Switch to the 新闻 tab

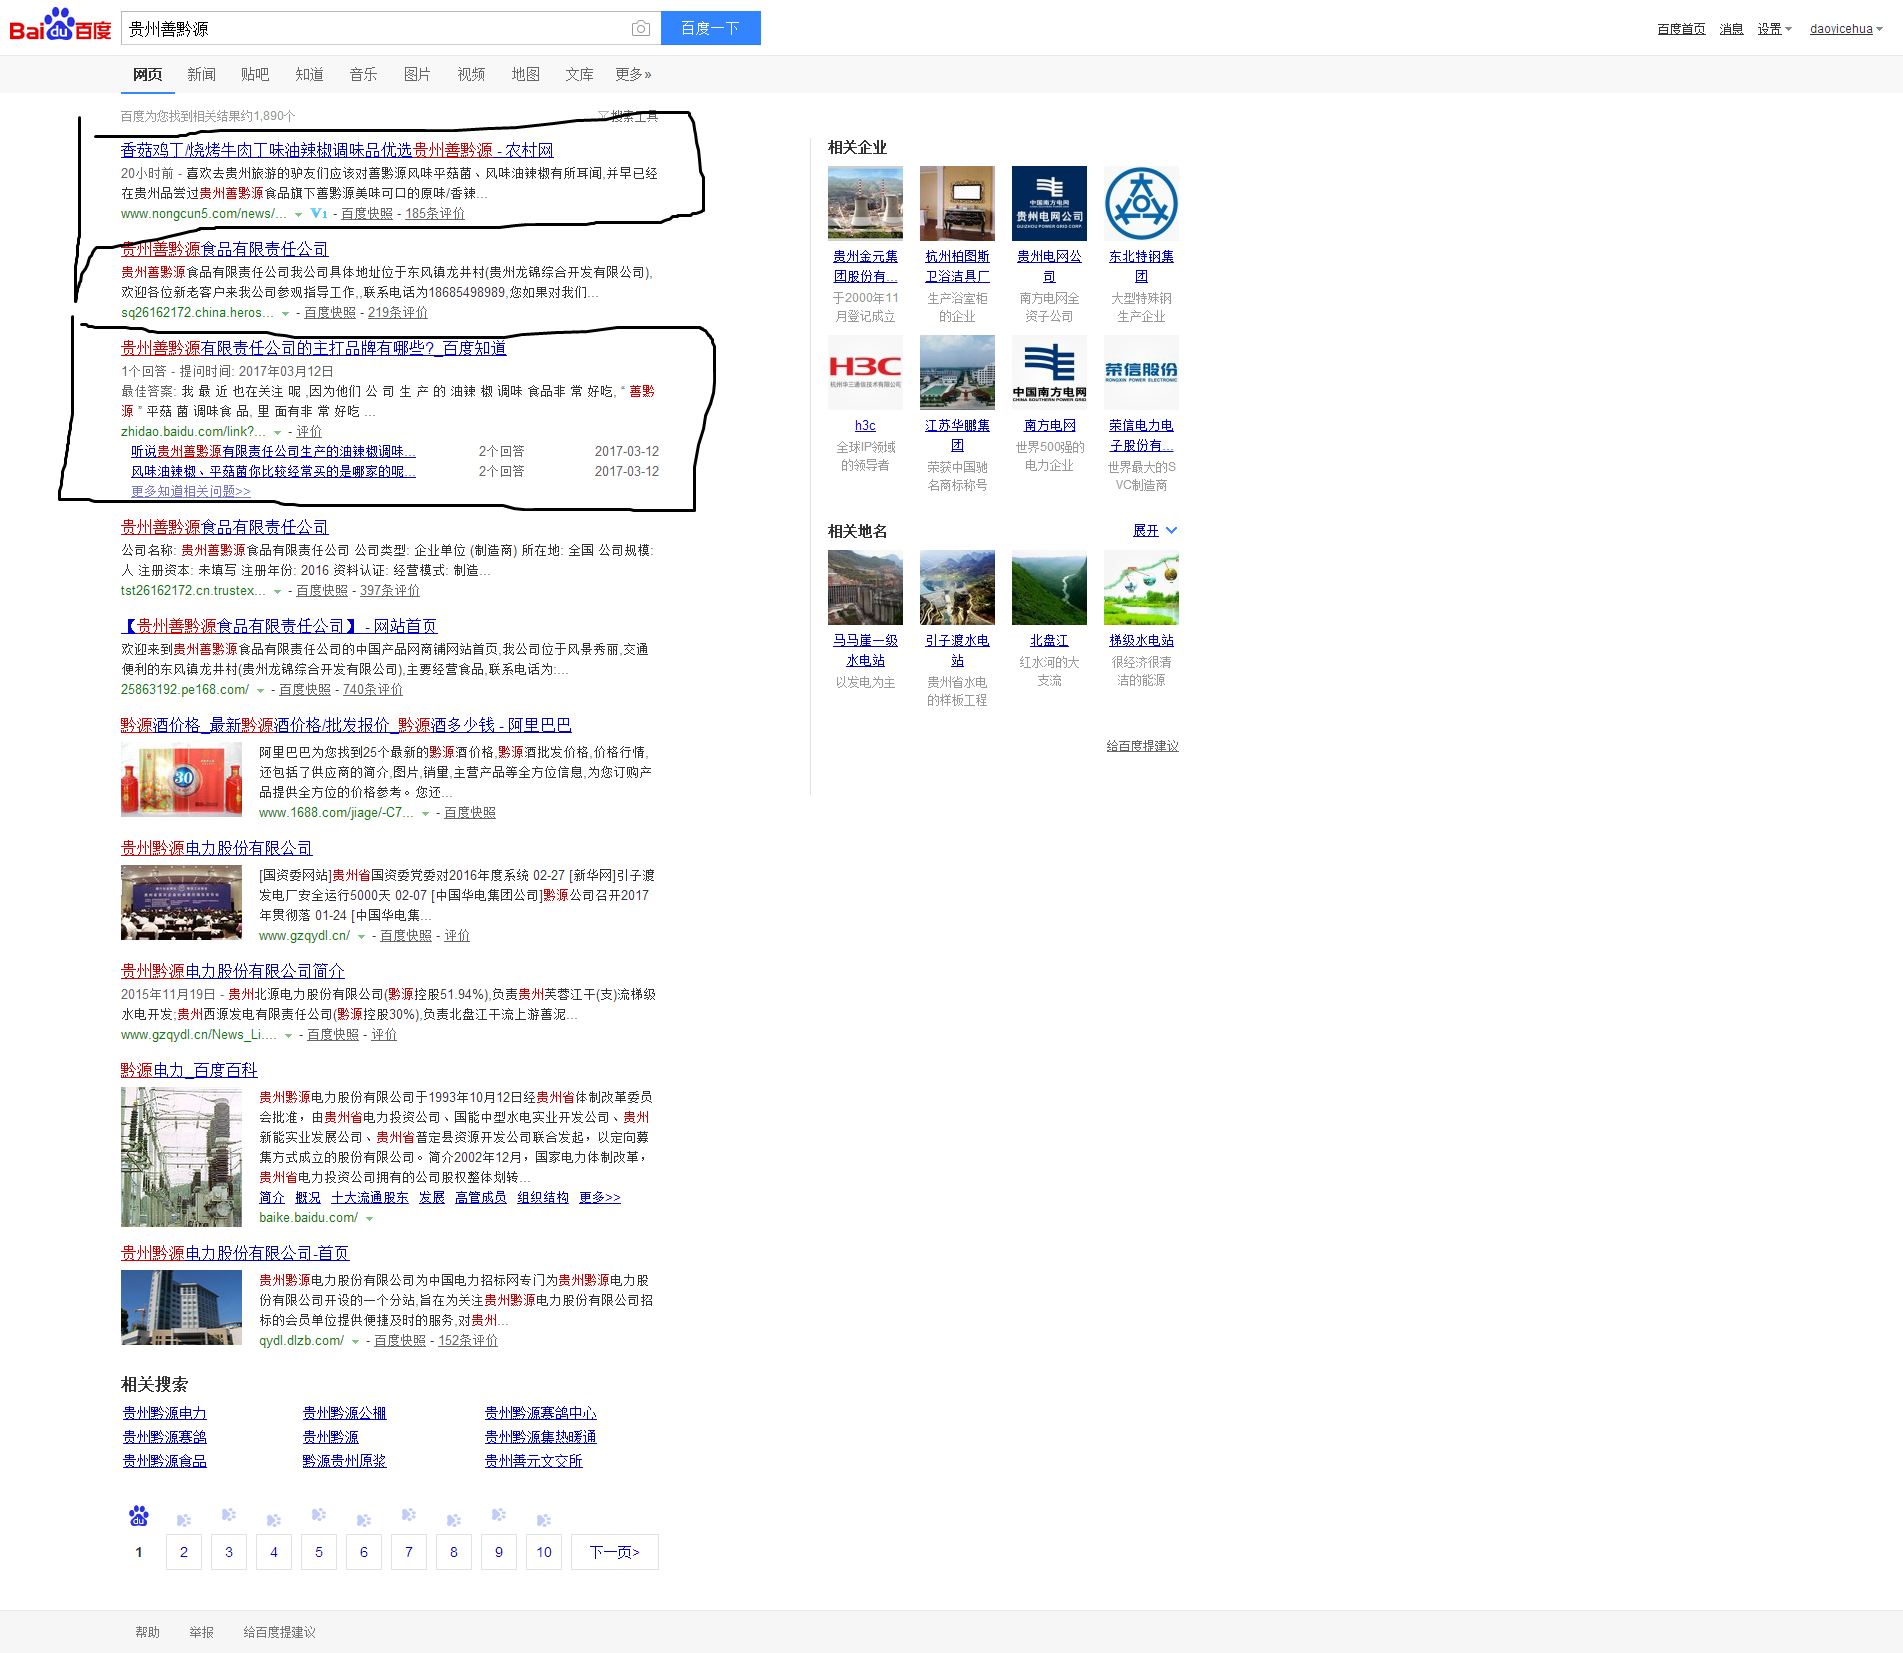(201, 74)
